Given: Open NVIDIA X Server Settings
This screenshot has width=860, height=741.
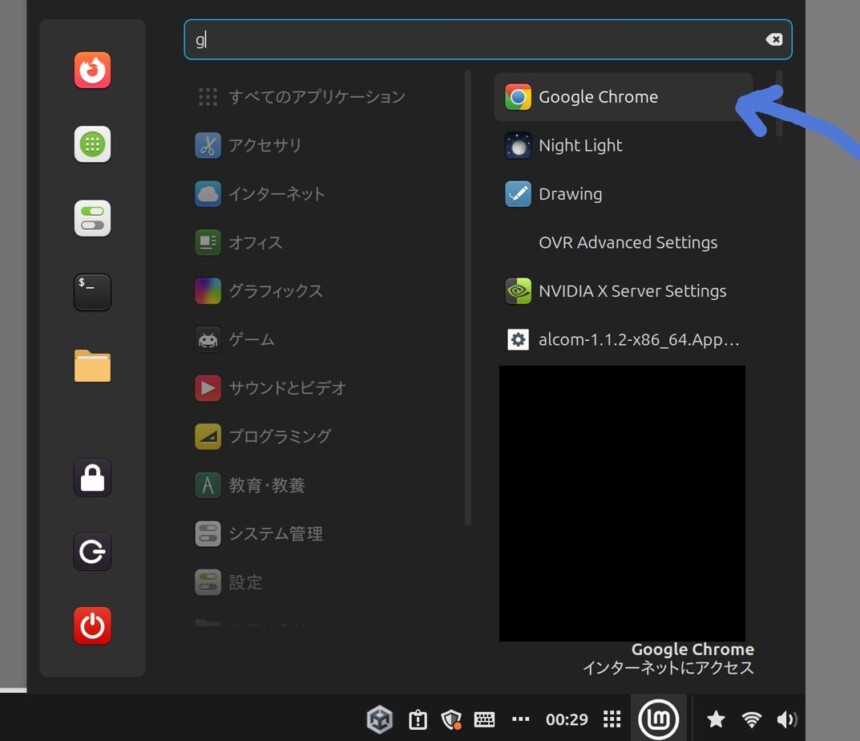Looking at the screenshot, I should tap(623, 291).
